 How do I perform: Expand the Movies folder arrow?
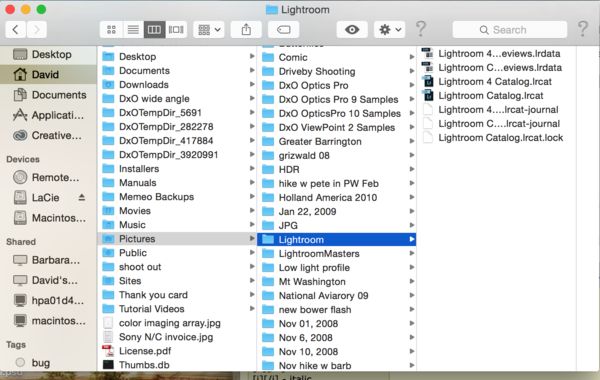(x=252, y=210)
